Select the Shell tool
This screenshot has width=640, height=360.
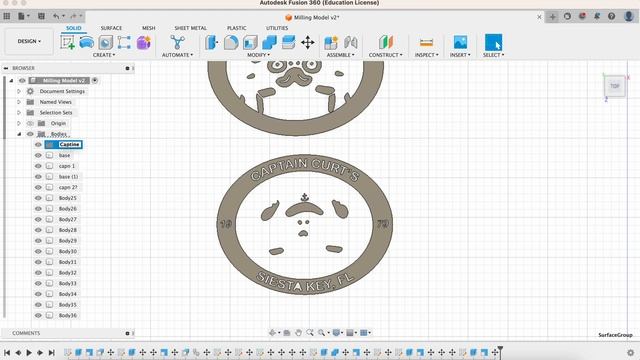(250, 42)
